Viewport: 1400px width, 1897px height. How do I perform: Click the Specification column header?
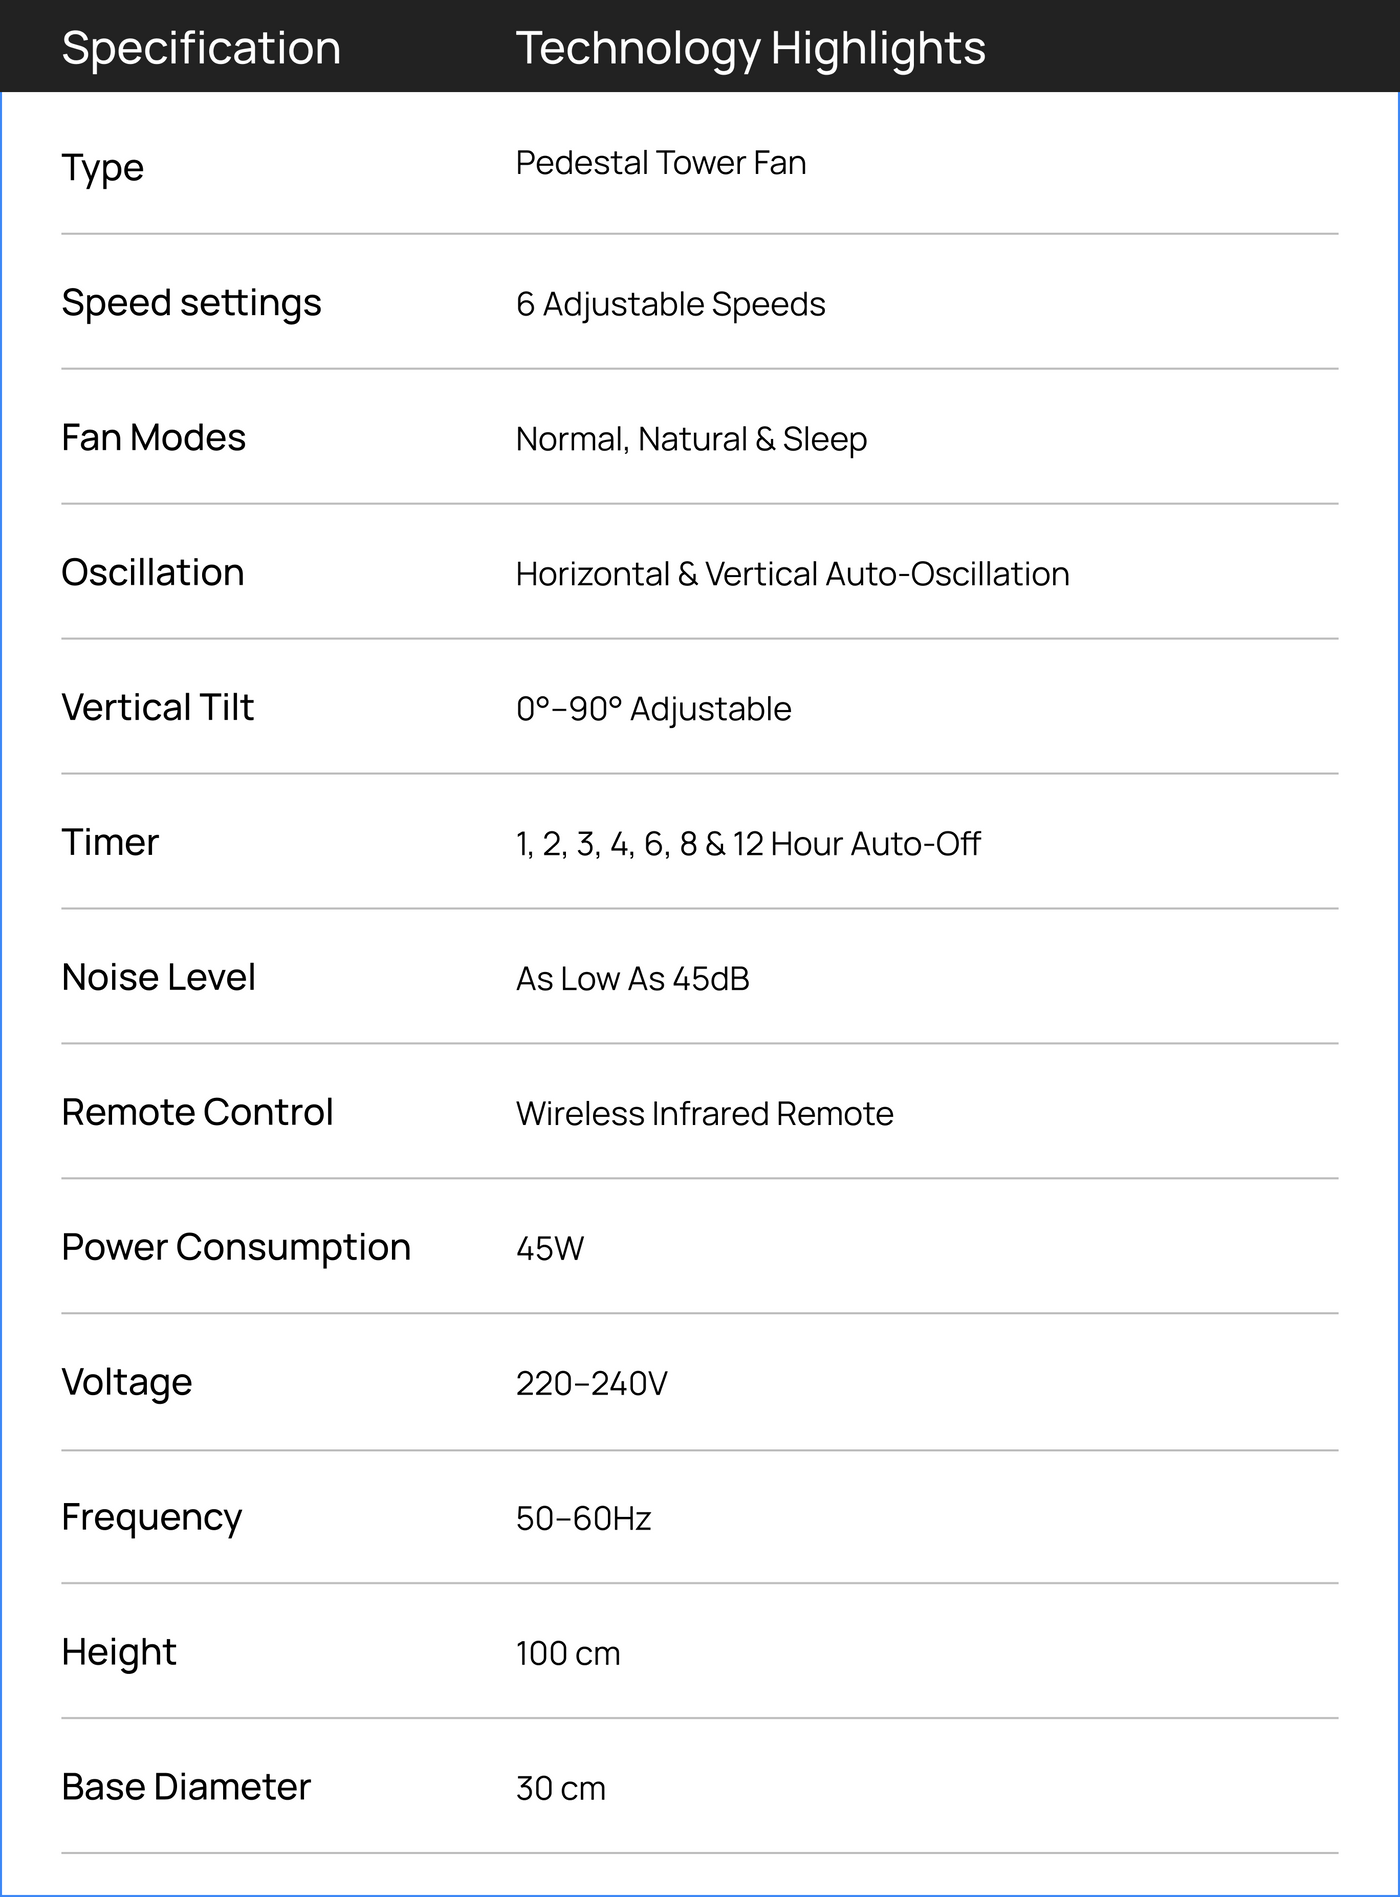coord(201,48)
